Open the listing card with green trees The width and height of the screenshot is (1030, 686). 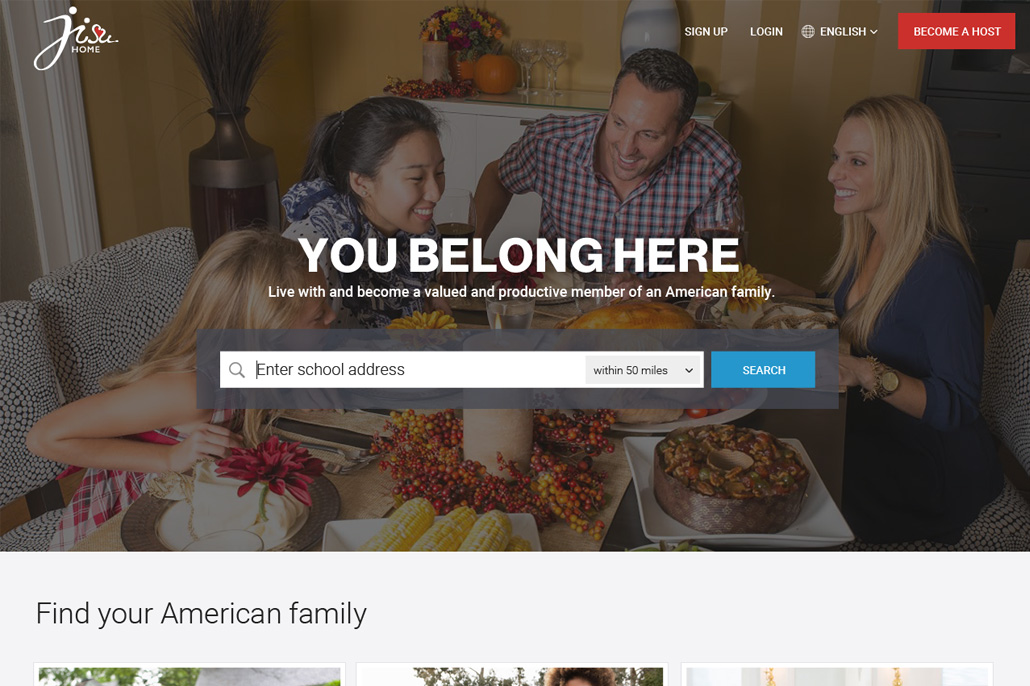tap(189, 675)
